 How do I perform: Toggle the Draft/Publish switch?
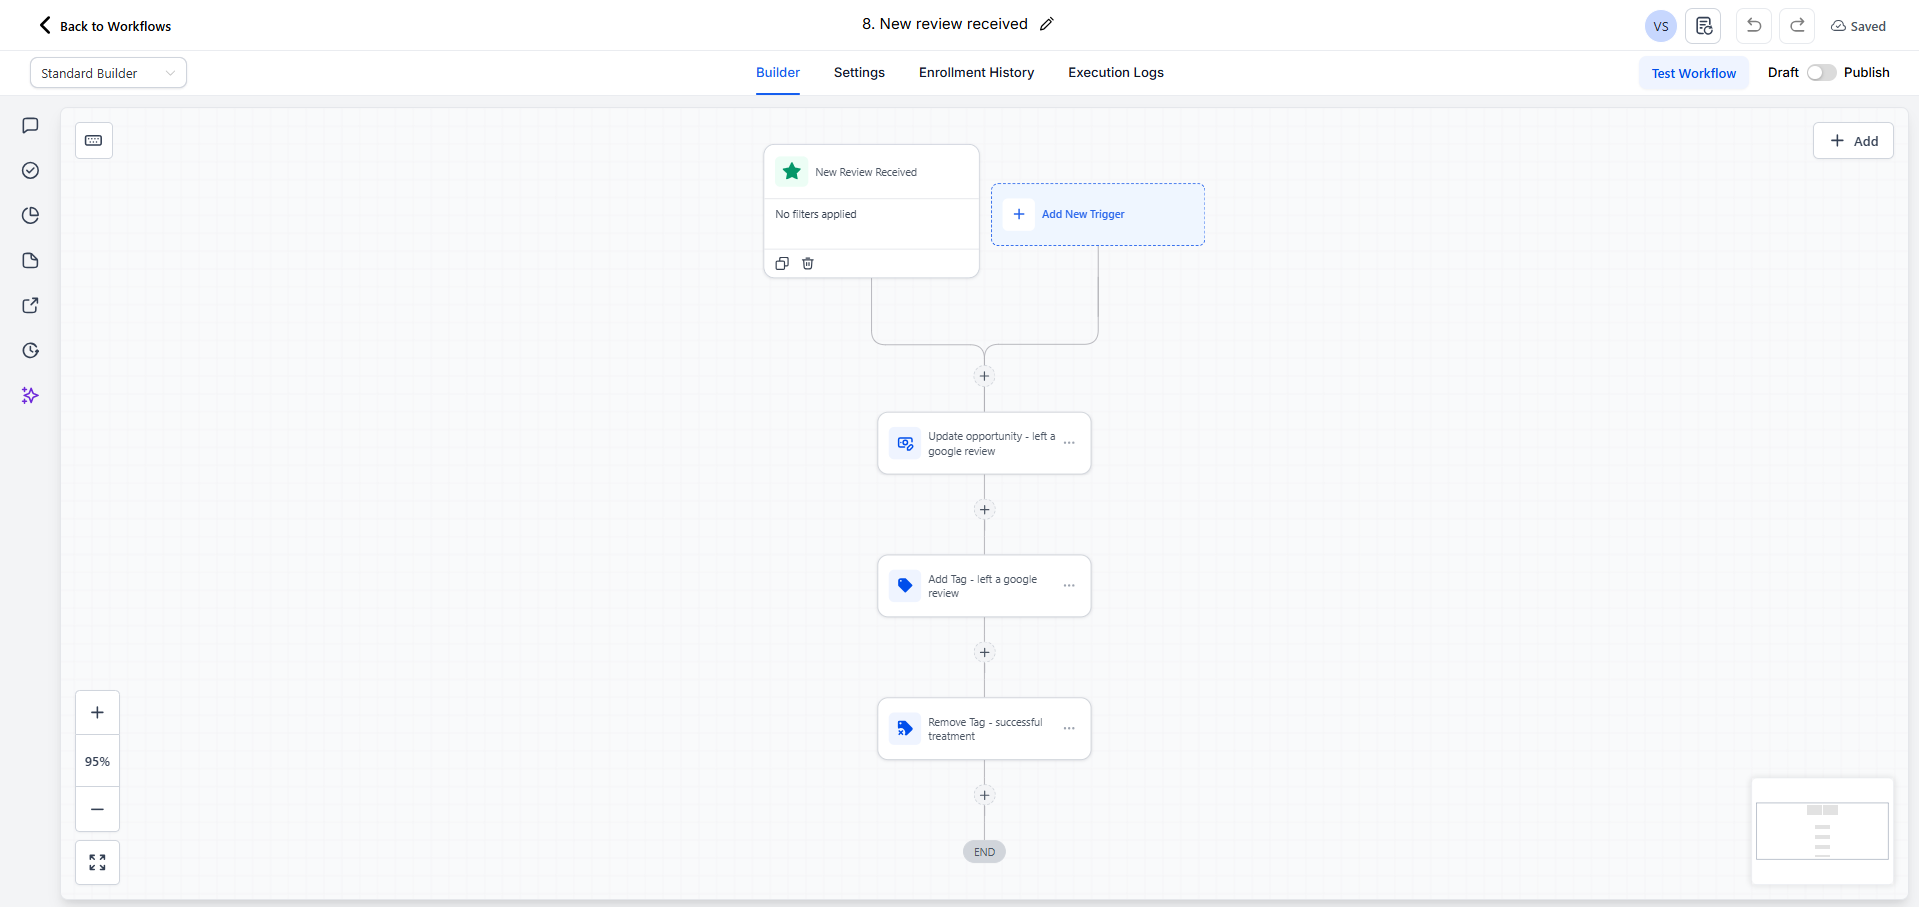(x=1821, y=73)
